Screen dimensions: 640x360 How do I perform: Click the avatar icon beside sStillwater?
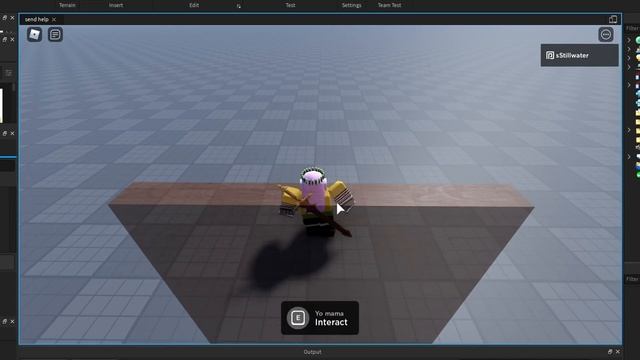pyautogui.click(x=550, y=55)
